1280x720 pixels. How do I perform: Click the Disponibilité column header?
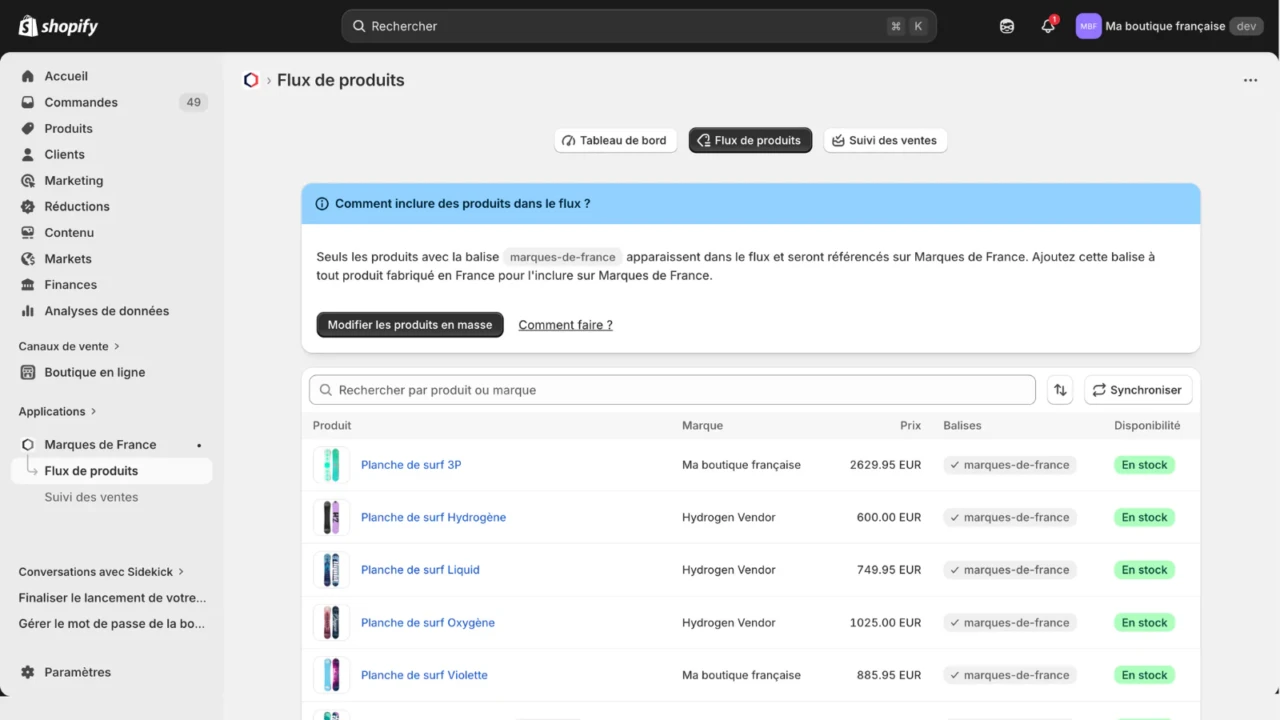tap(1147, 425)
